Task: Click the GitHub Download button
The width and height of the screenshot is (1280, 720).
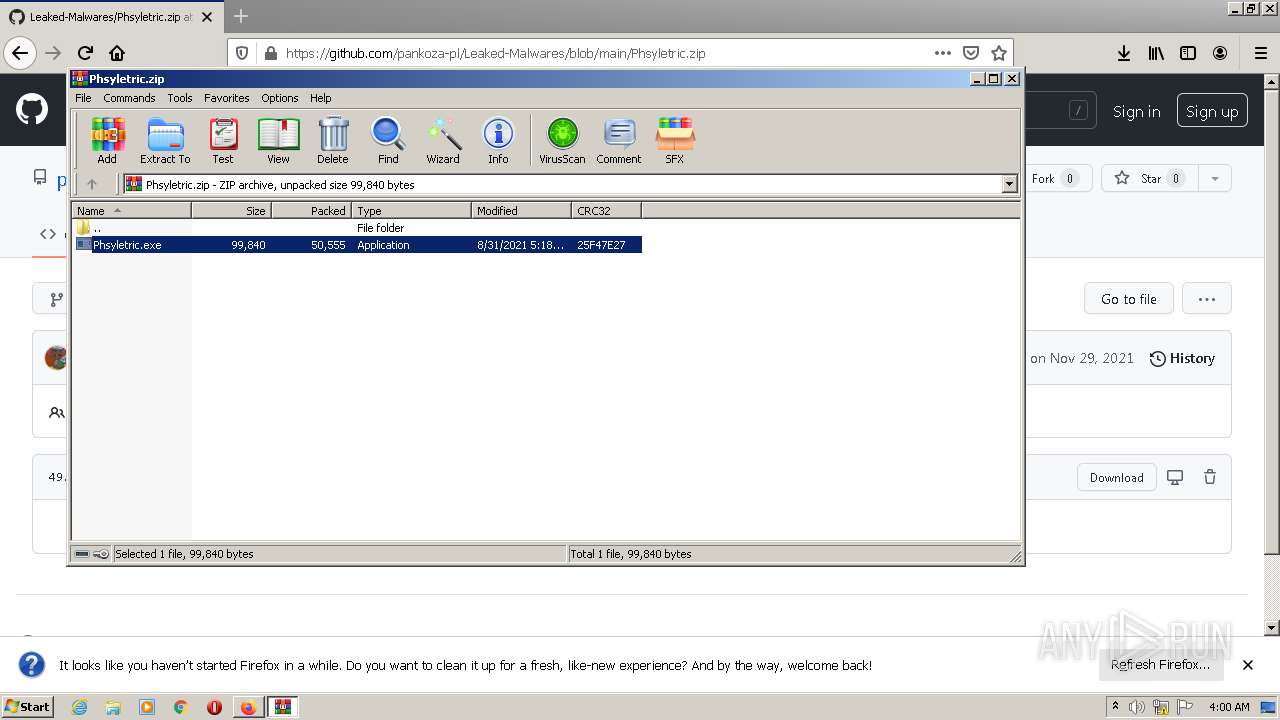Action: pyautogui.click(x=1116, y=478)
